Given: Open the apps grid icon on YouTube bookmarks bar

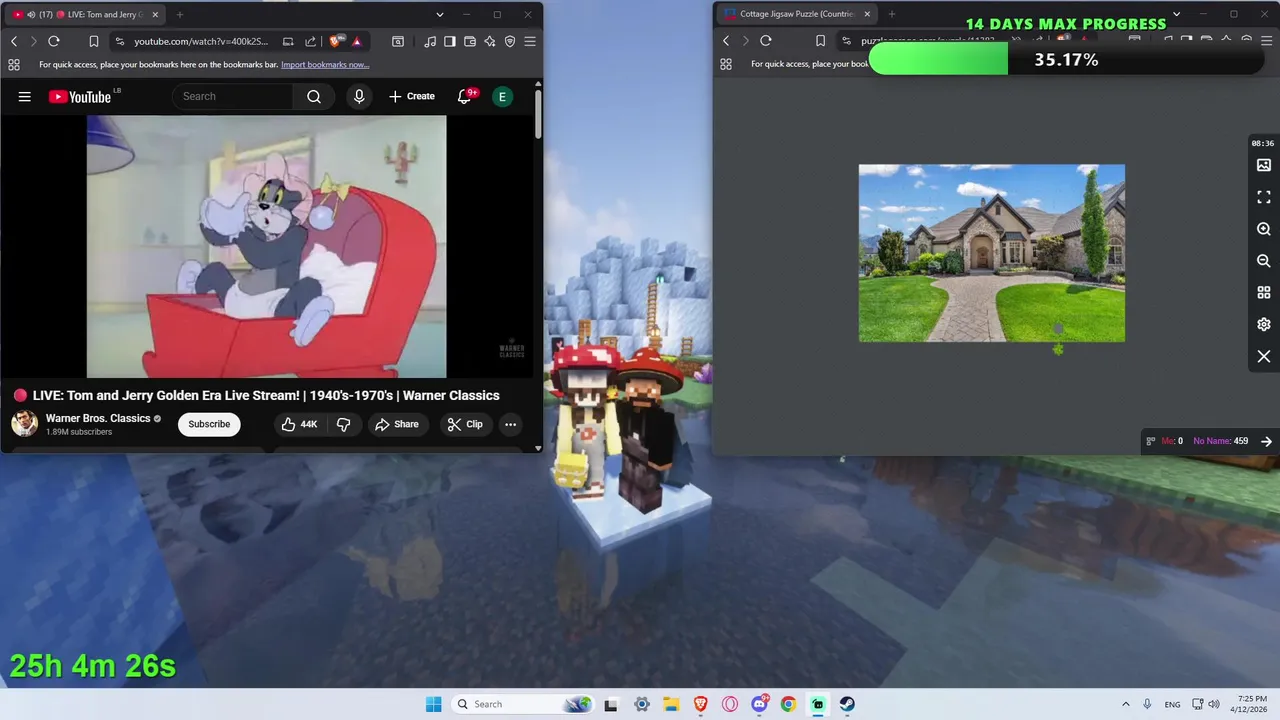Looking at the screenshot, I should [x=14, y=64].
